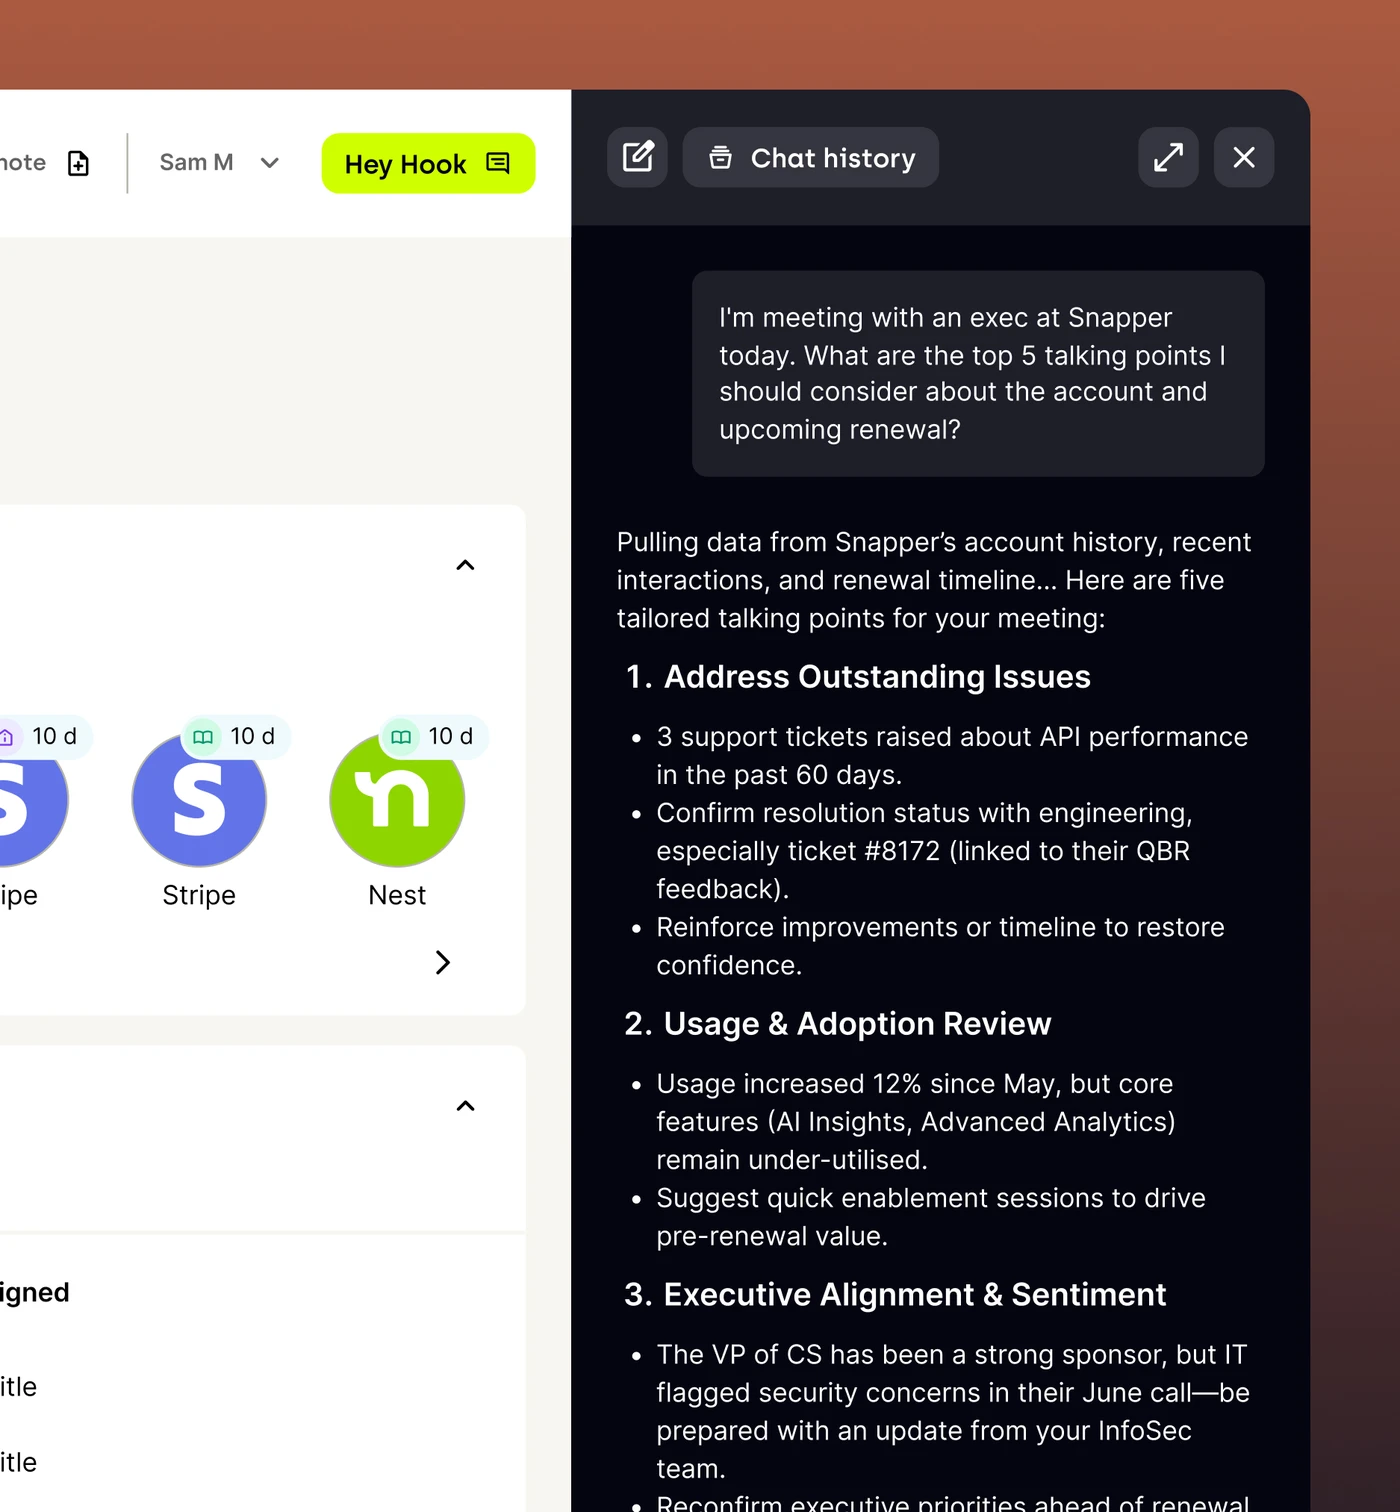
Task: Select heading Usage & Adoption Review
Action: (857, 1024)
